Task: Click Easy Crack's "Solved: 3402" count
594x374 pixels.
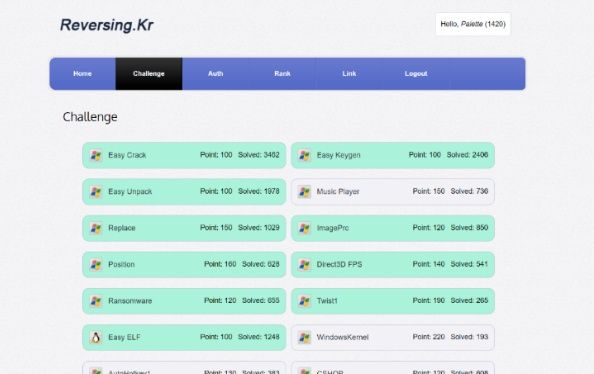Action: click(259, 155)
